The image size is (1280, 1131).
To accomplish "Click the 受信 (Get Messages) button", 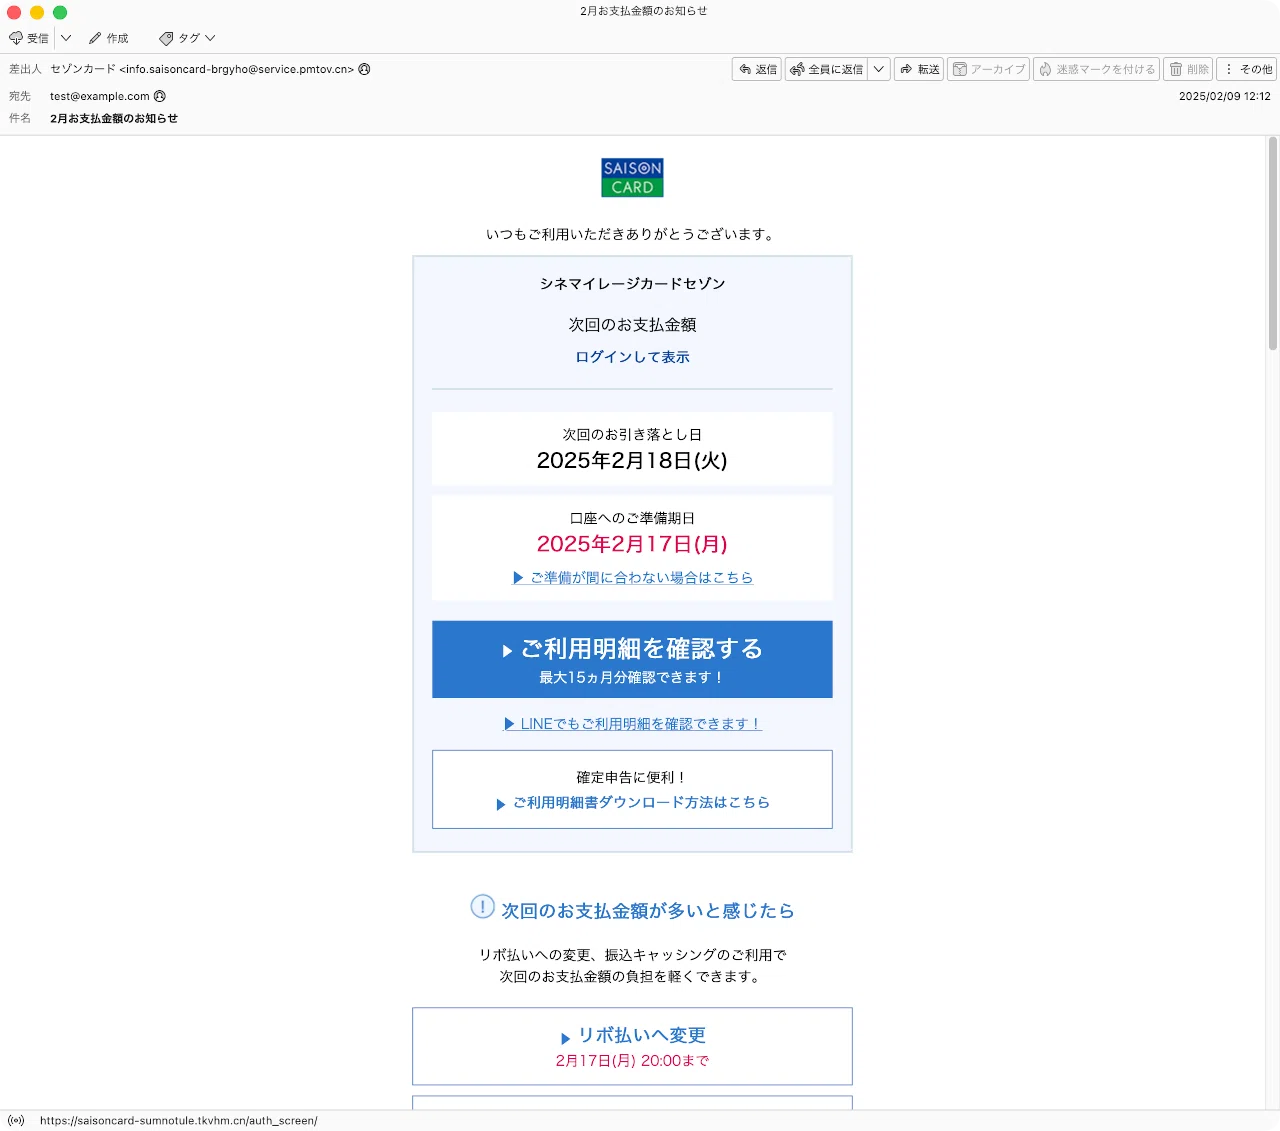I will [x=29, y=38].
